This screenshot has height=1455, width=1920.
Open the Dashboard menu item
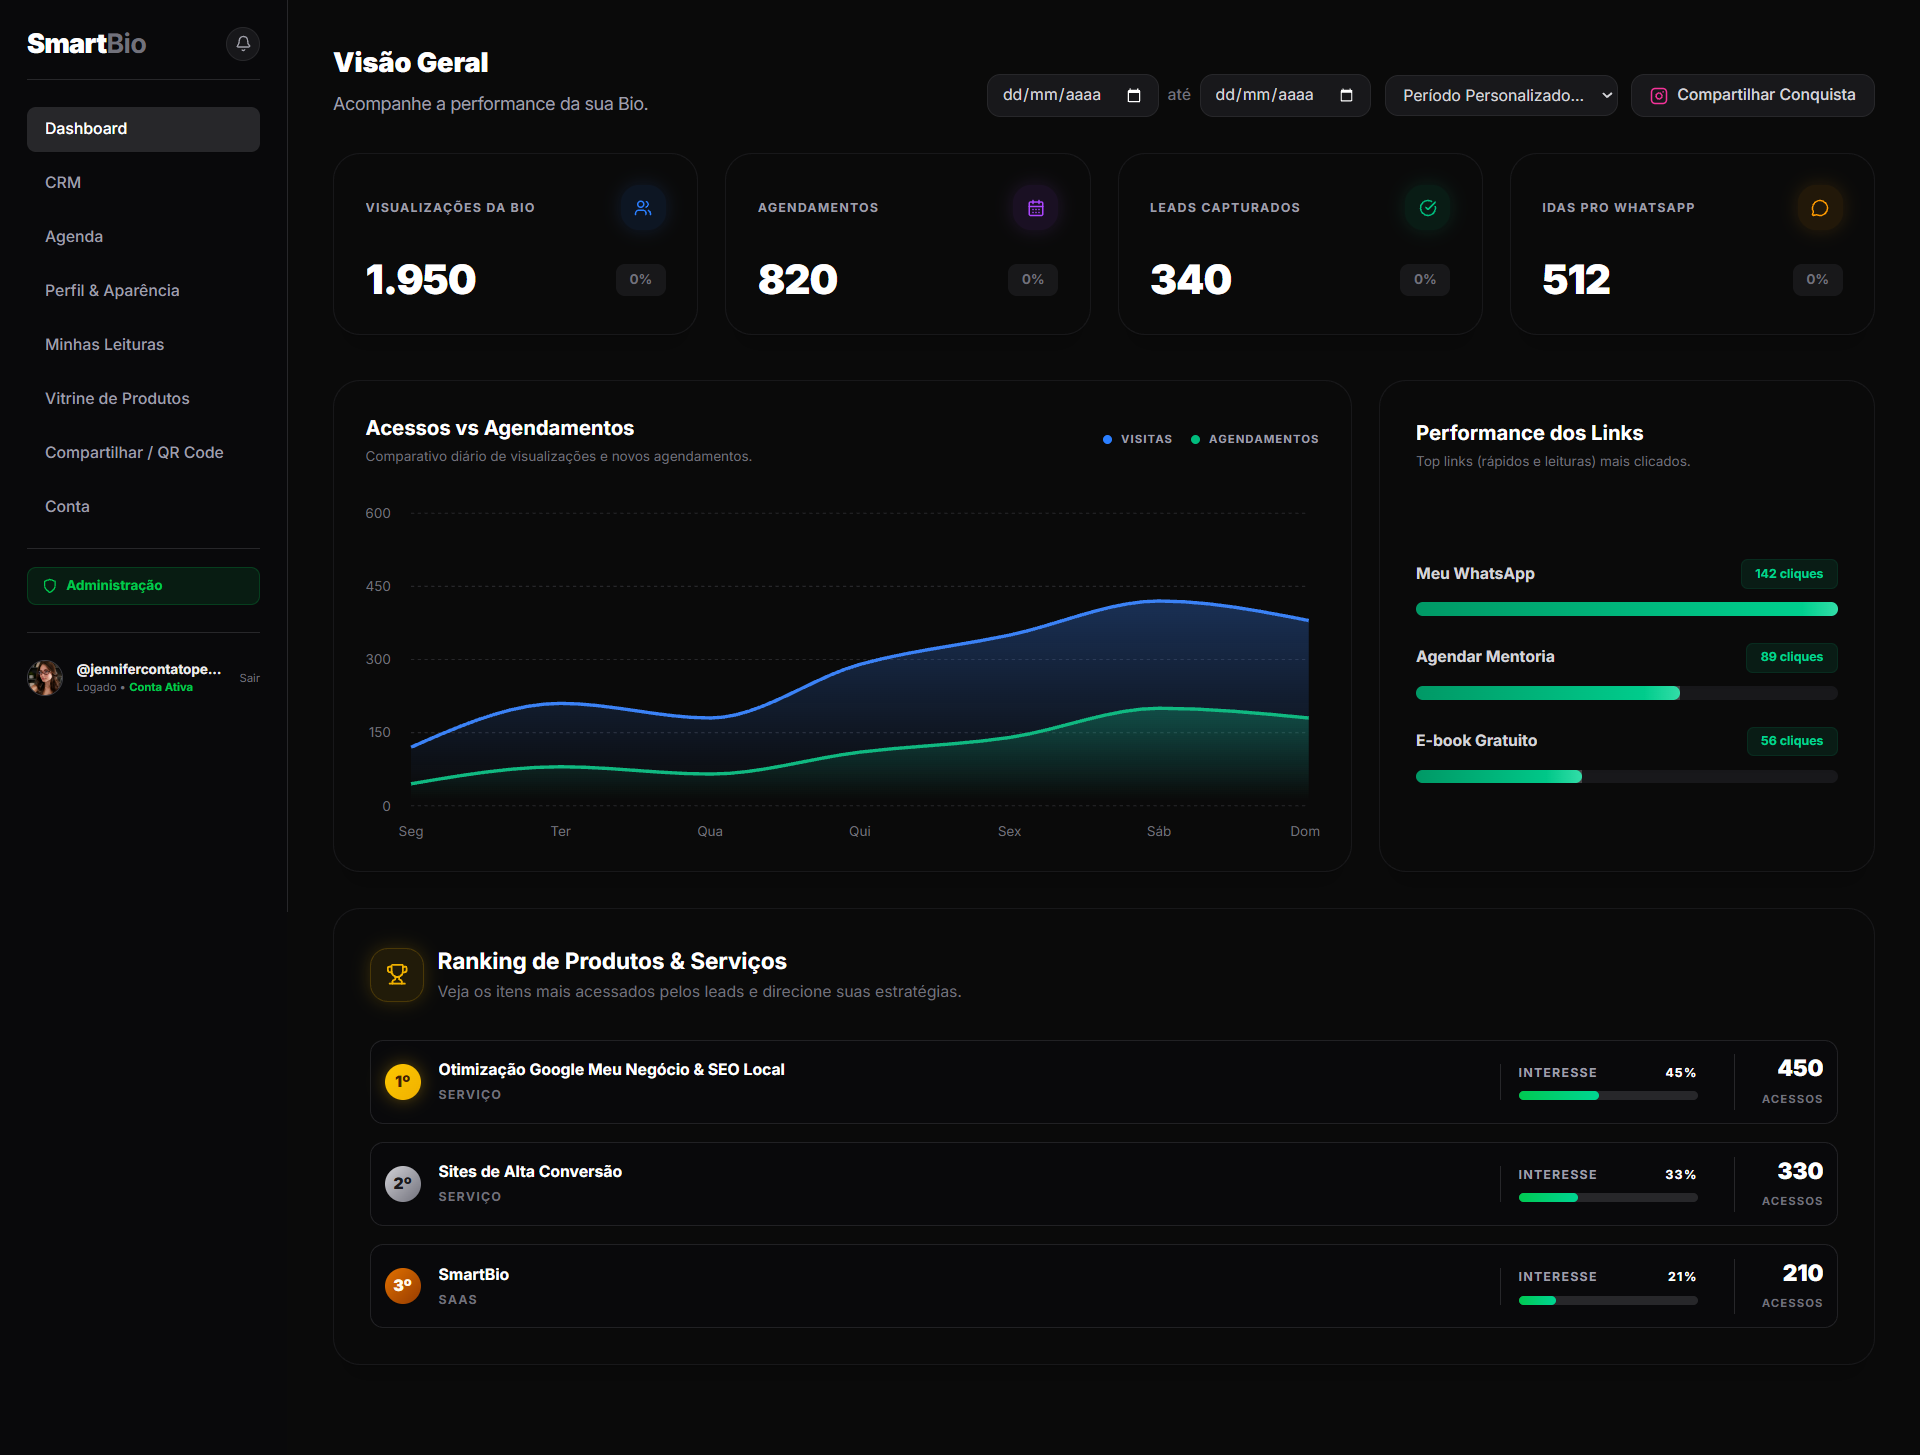tap(143, 129)
